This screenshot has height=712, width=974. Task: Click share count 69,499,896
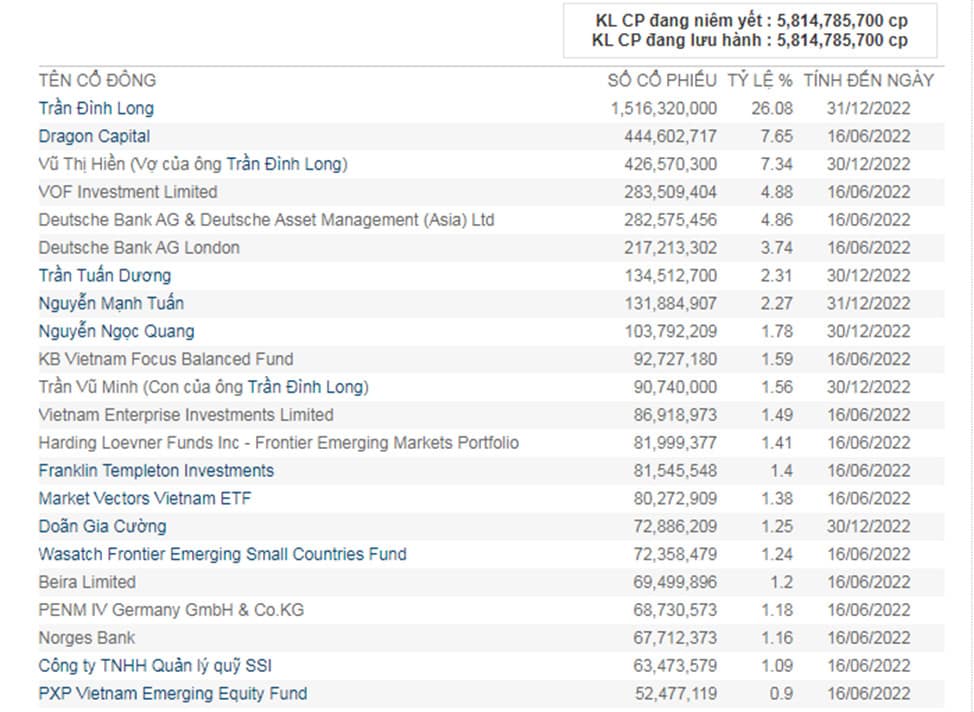click(x=675, y=582)
